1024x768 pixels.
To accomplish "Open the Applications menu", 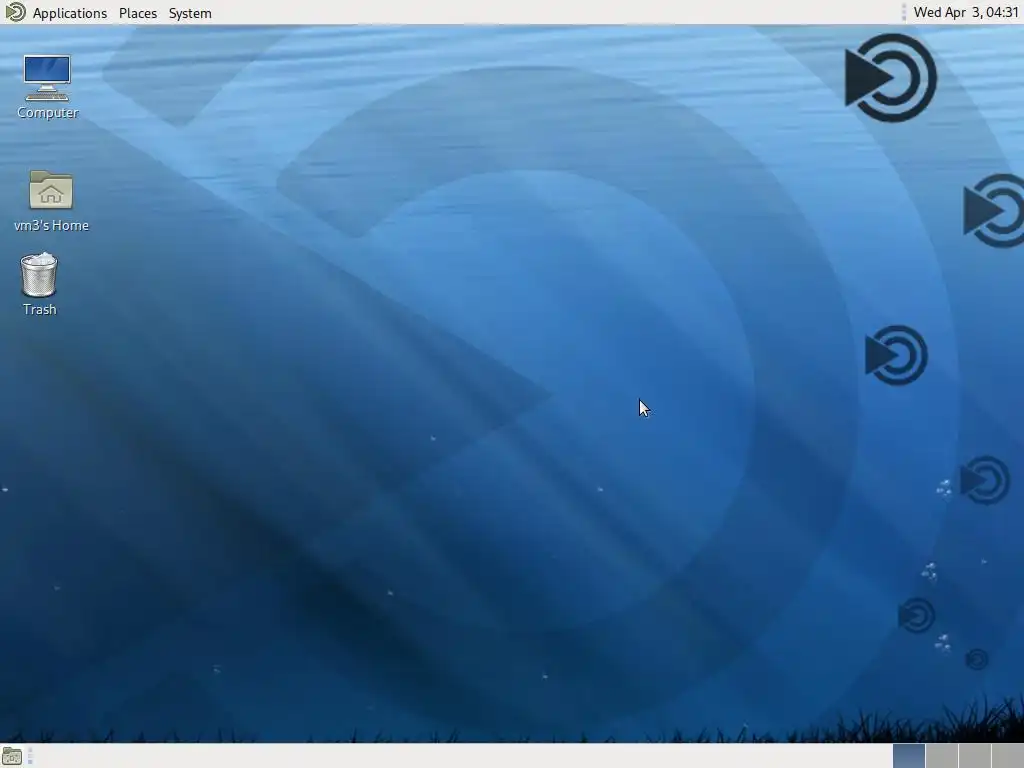I will [69, 13].
